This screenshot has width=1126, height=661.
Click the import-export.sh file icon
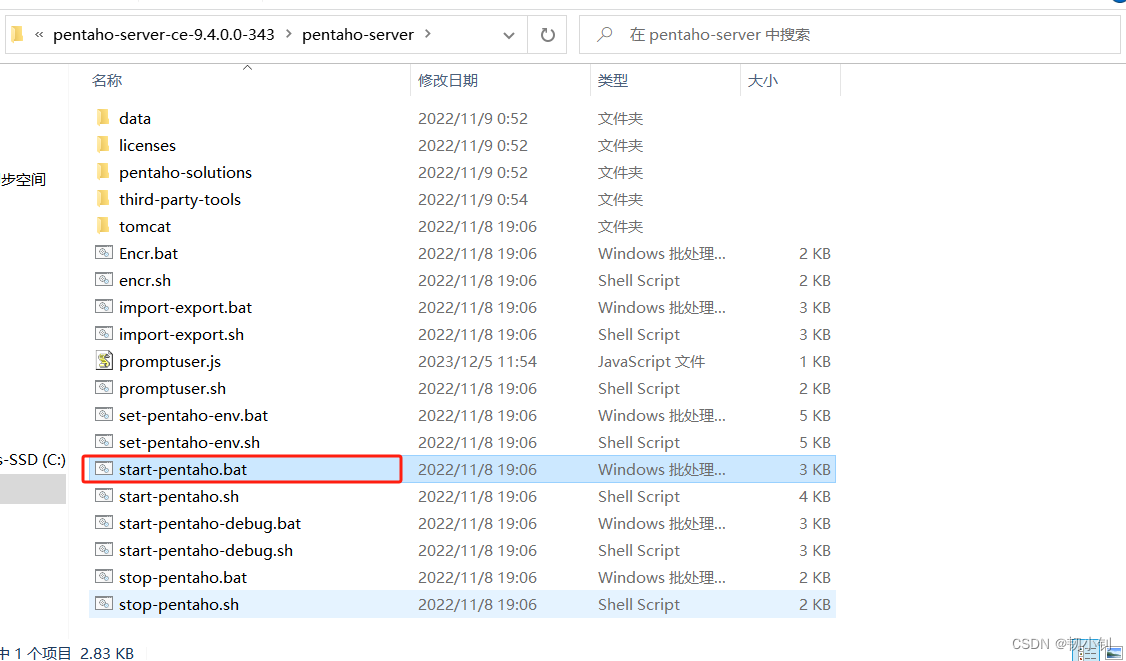(104, 334)
